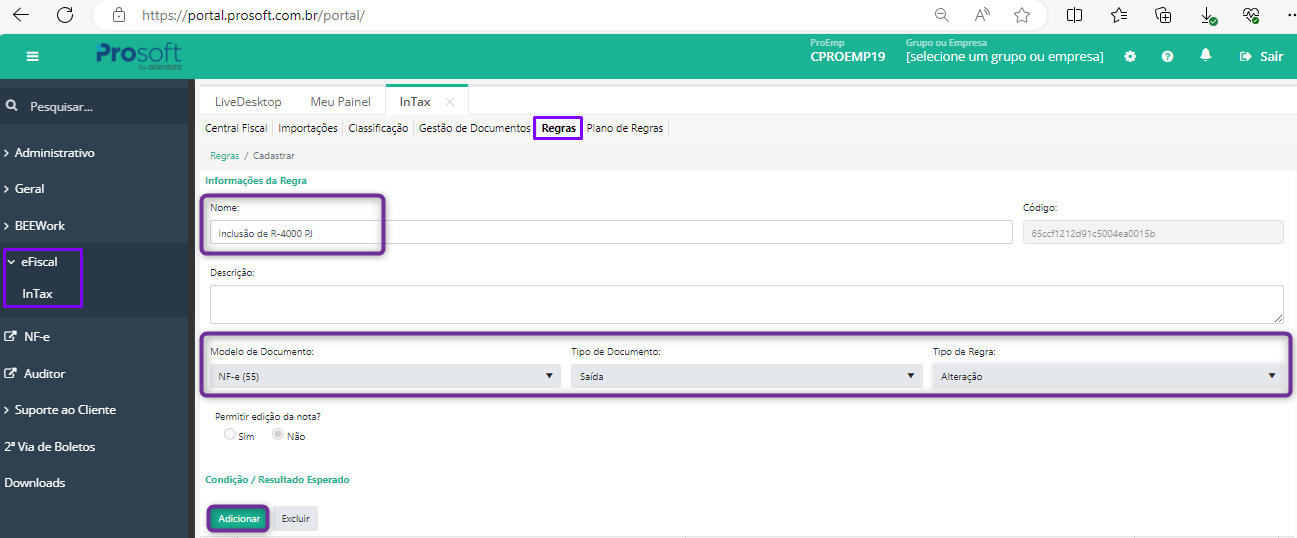Click the search magnifier in sidebar

12,105
